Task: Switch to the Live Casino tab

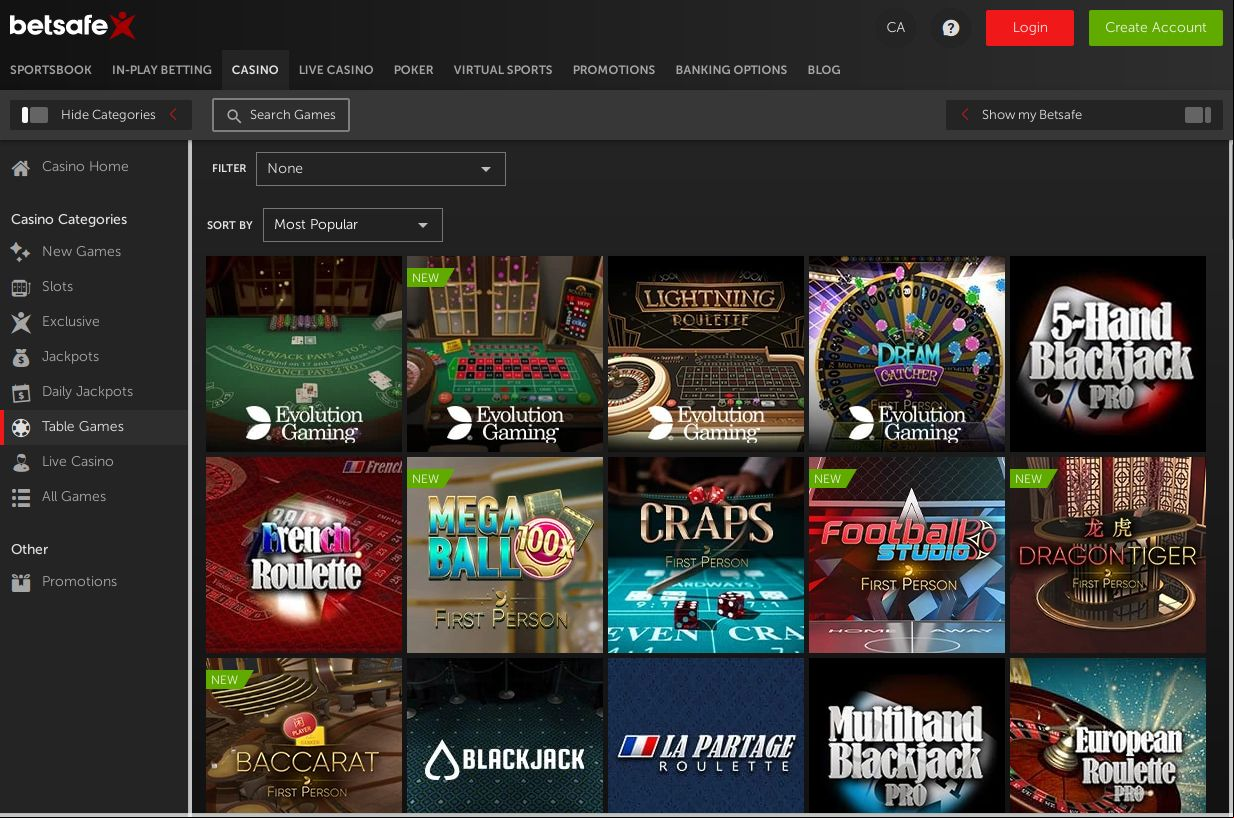Action: pos(336,70)
